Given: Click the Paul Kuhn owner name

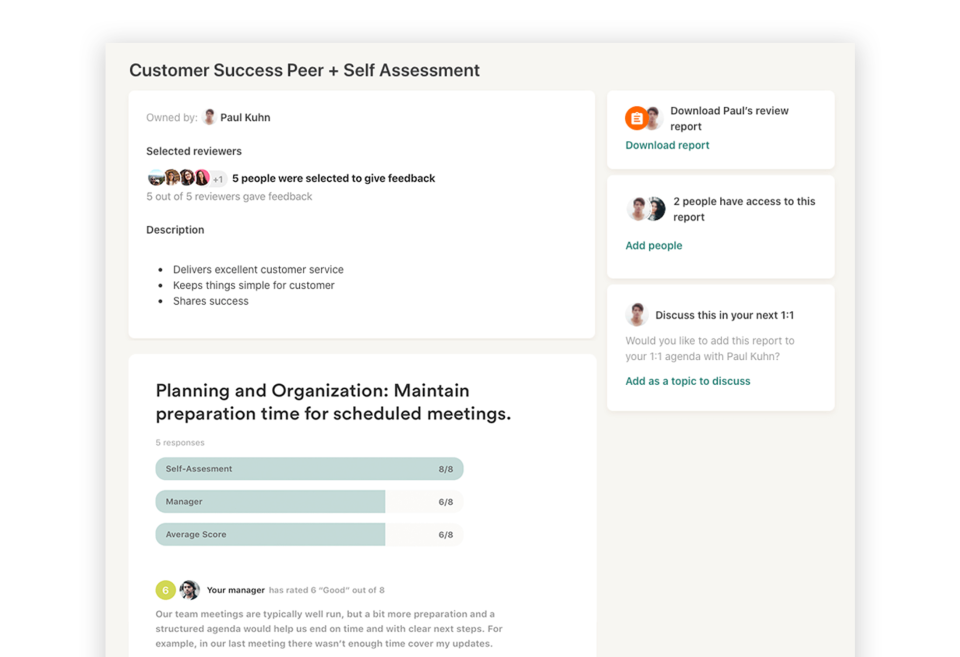Looking at the screenshot, I should pyautogui.click(x=245, y=117).
